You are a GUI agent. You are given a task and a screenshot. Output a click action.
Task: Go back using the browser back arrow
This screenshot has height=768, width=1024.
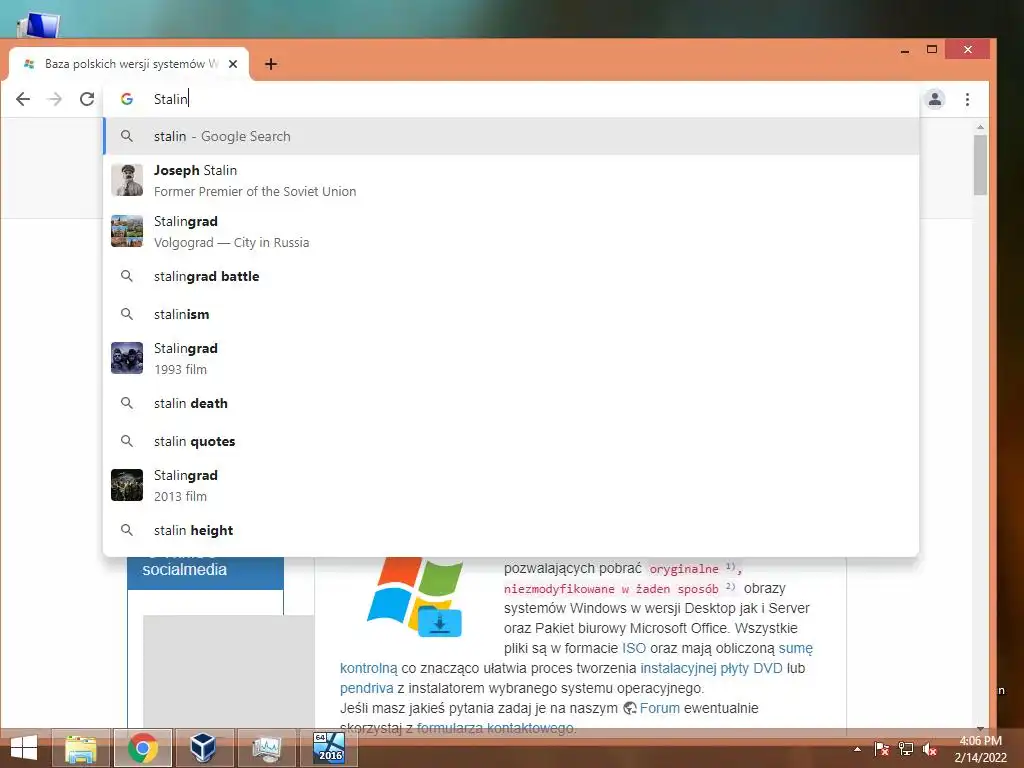point(23,99)
